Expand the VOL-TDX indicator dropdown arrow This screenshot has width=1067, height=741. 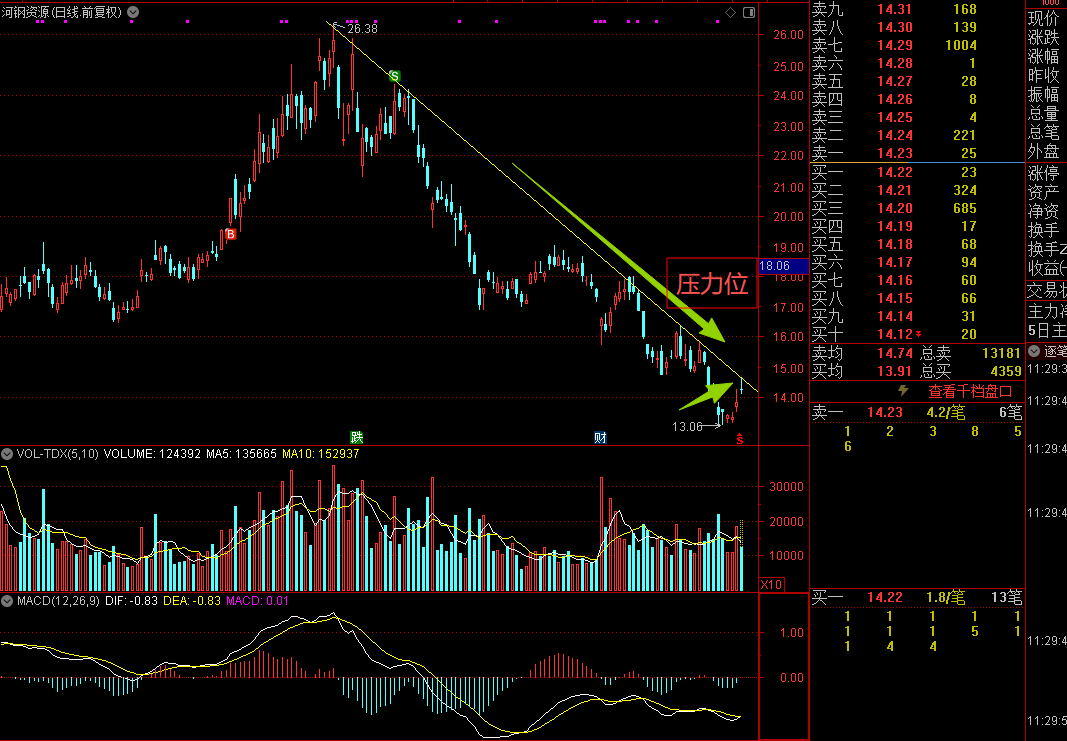pyautogui.click(x=7, y=454)
